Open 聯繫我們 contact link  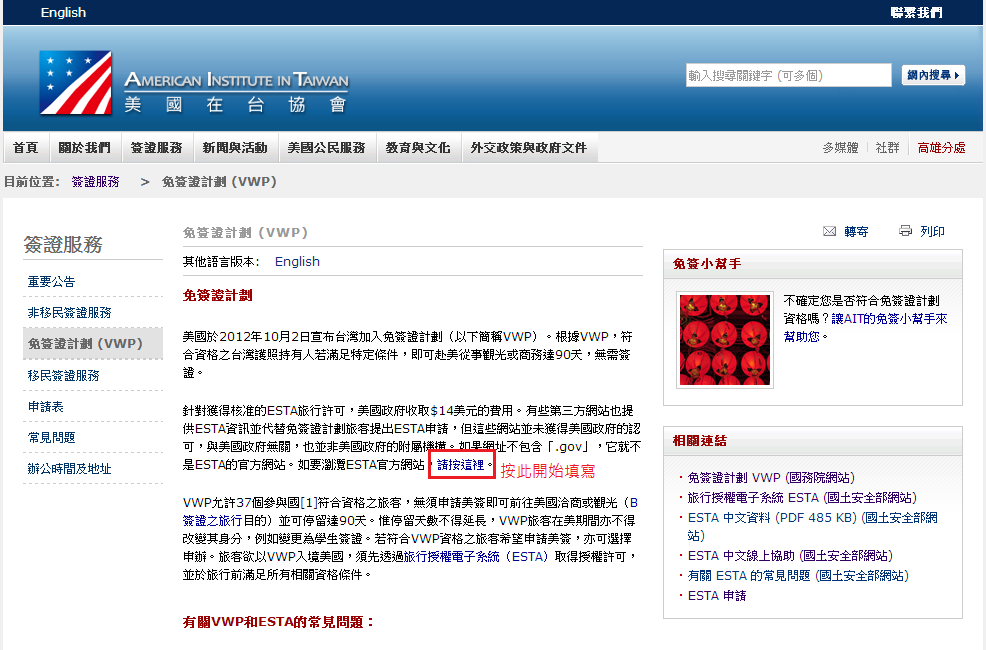tap(916, 13)
